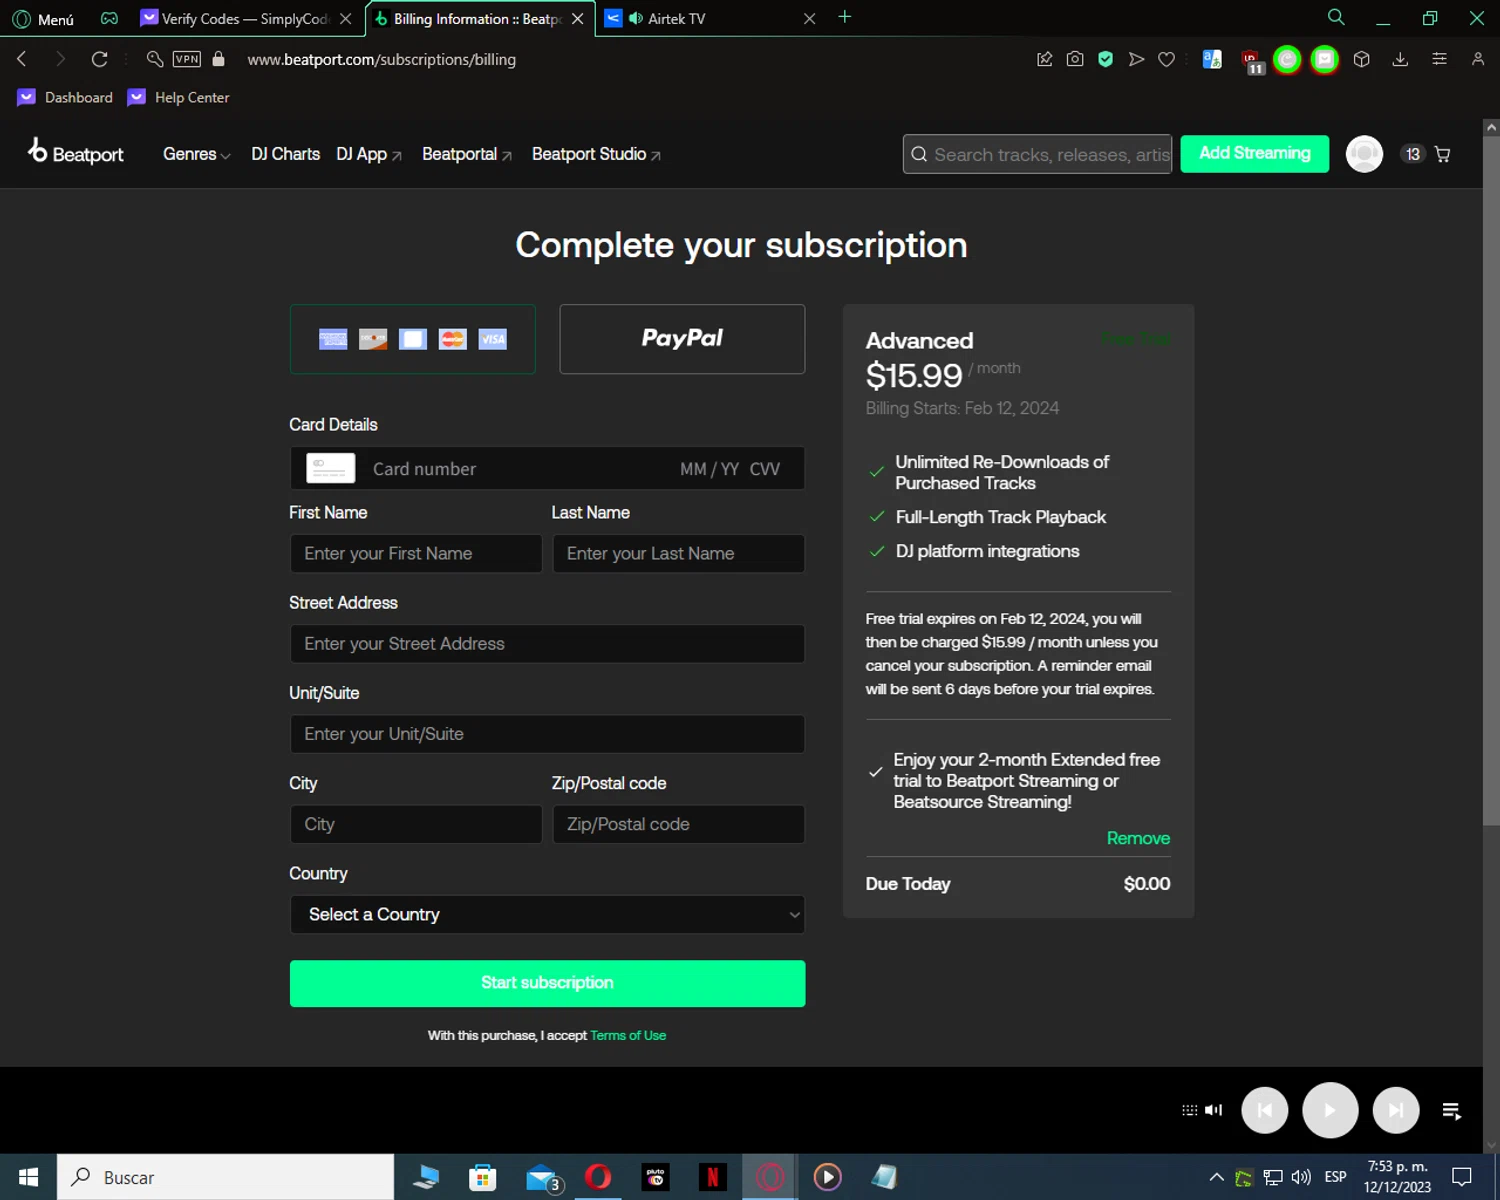
Task: Show hidden system tray icons
Action: 1216,1177
